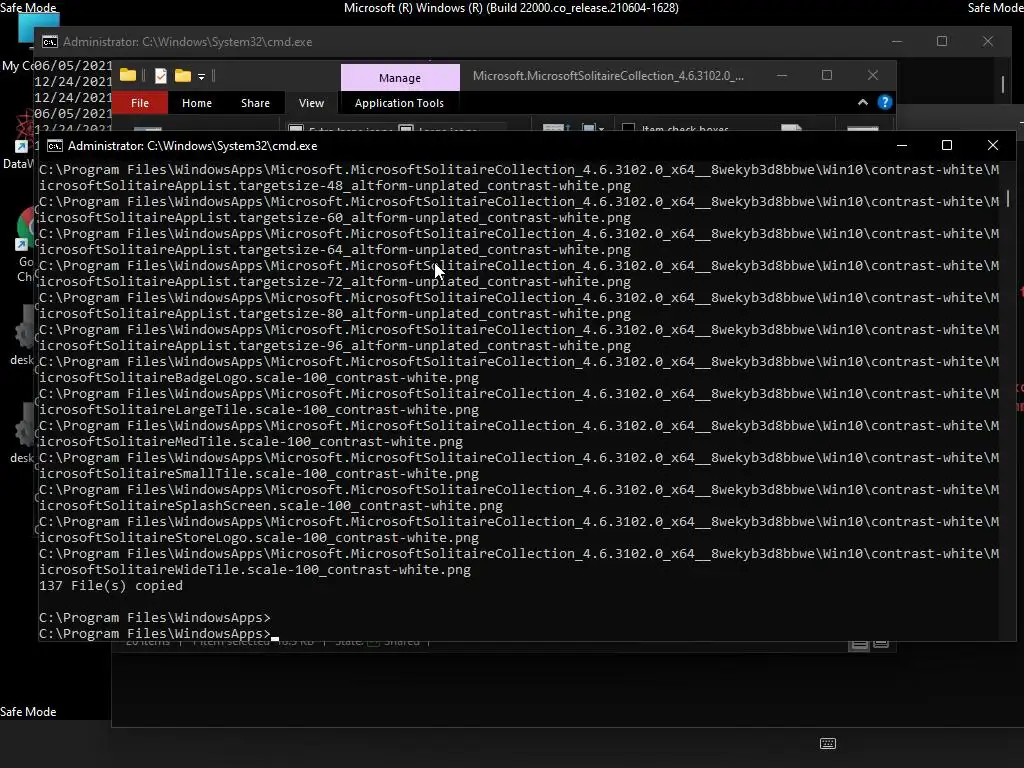Switch Explorer to details view via status bar icon
The image size is (1024, 768).
tap(859, 645)
